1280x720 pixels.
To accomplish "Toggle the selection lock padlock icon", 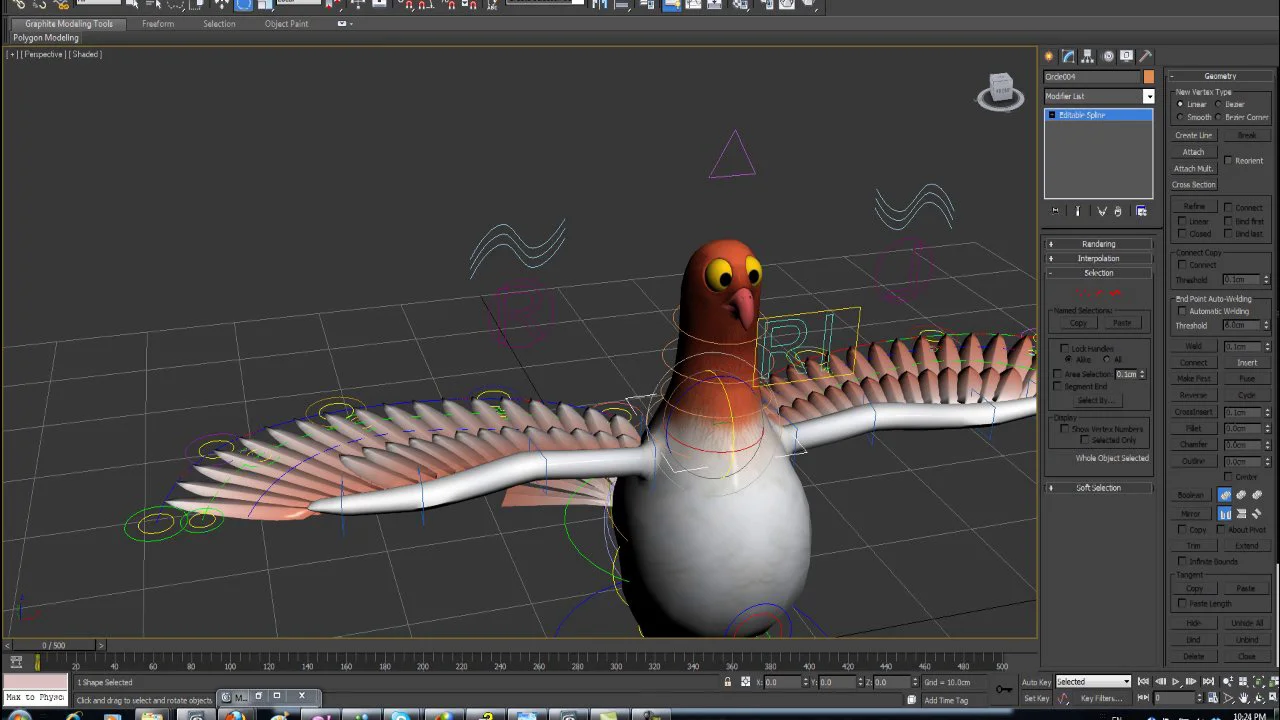I will (728, 682).
